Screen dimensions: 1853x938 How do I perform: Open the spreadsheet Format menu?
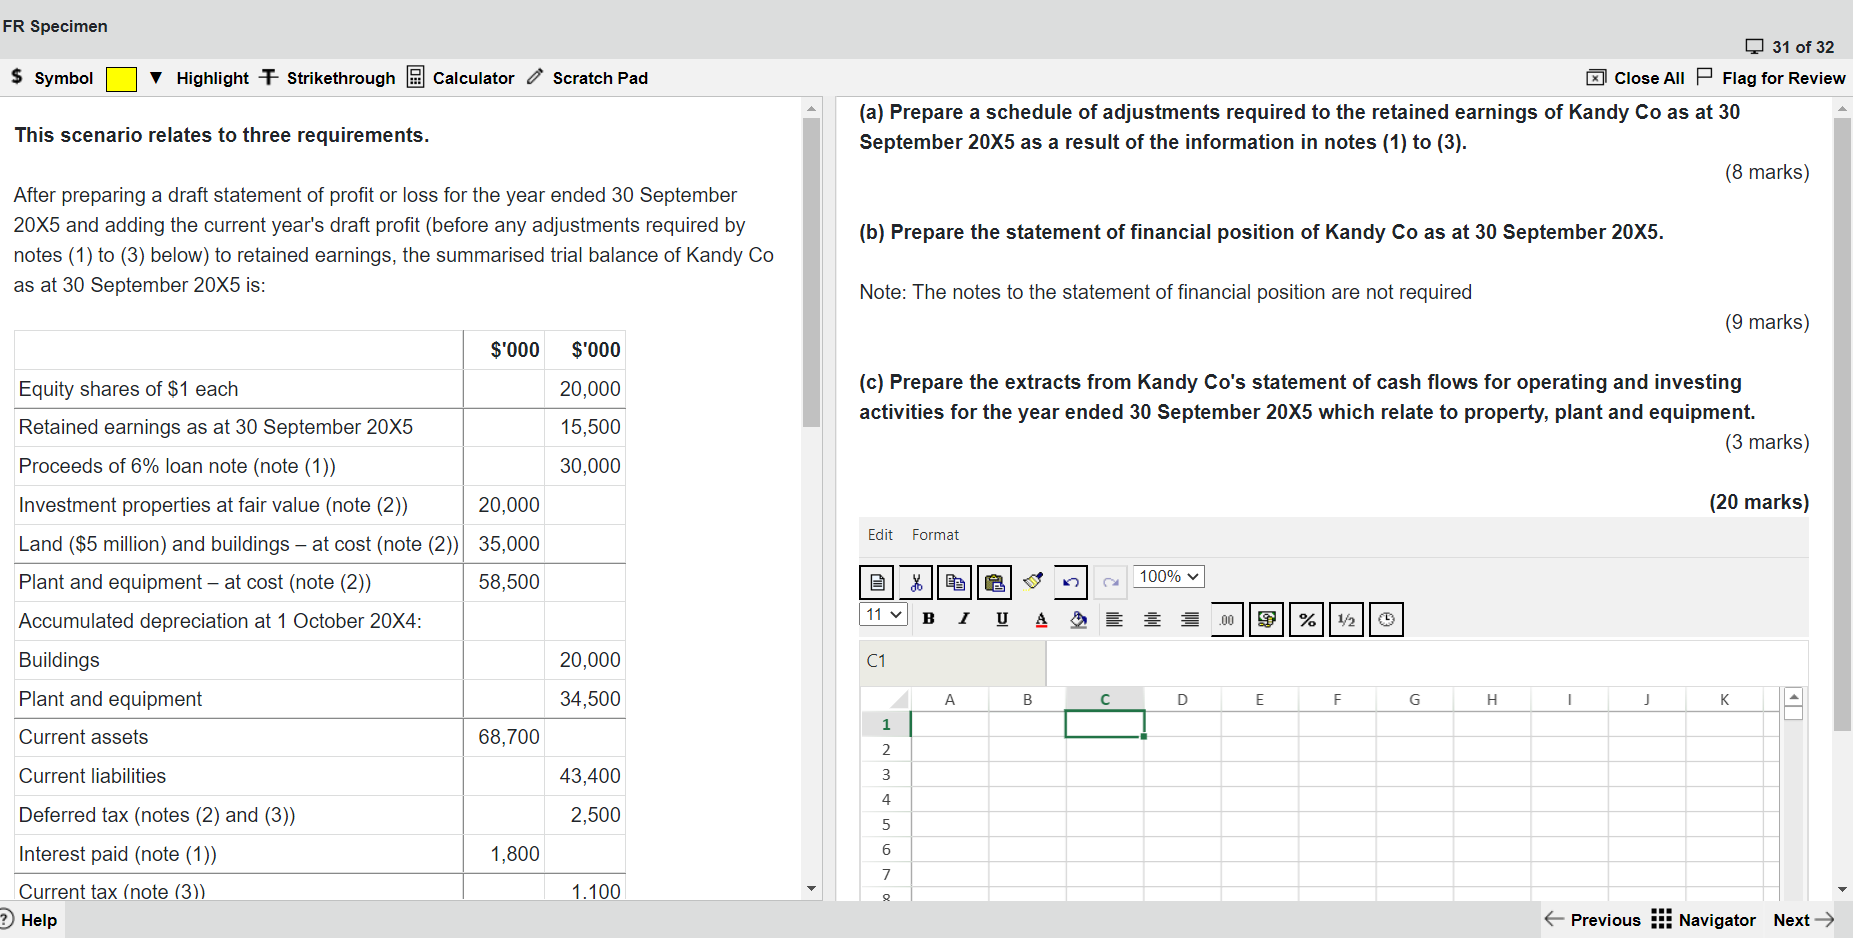935,535
